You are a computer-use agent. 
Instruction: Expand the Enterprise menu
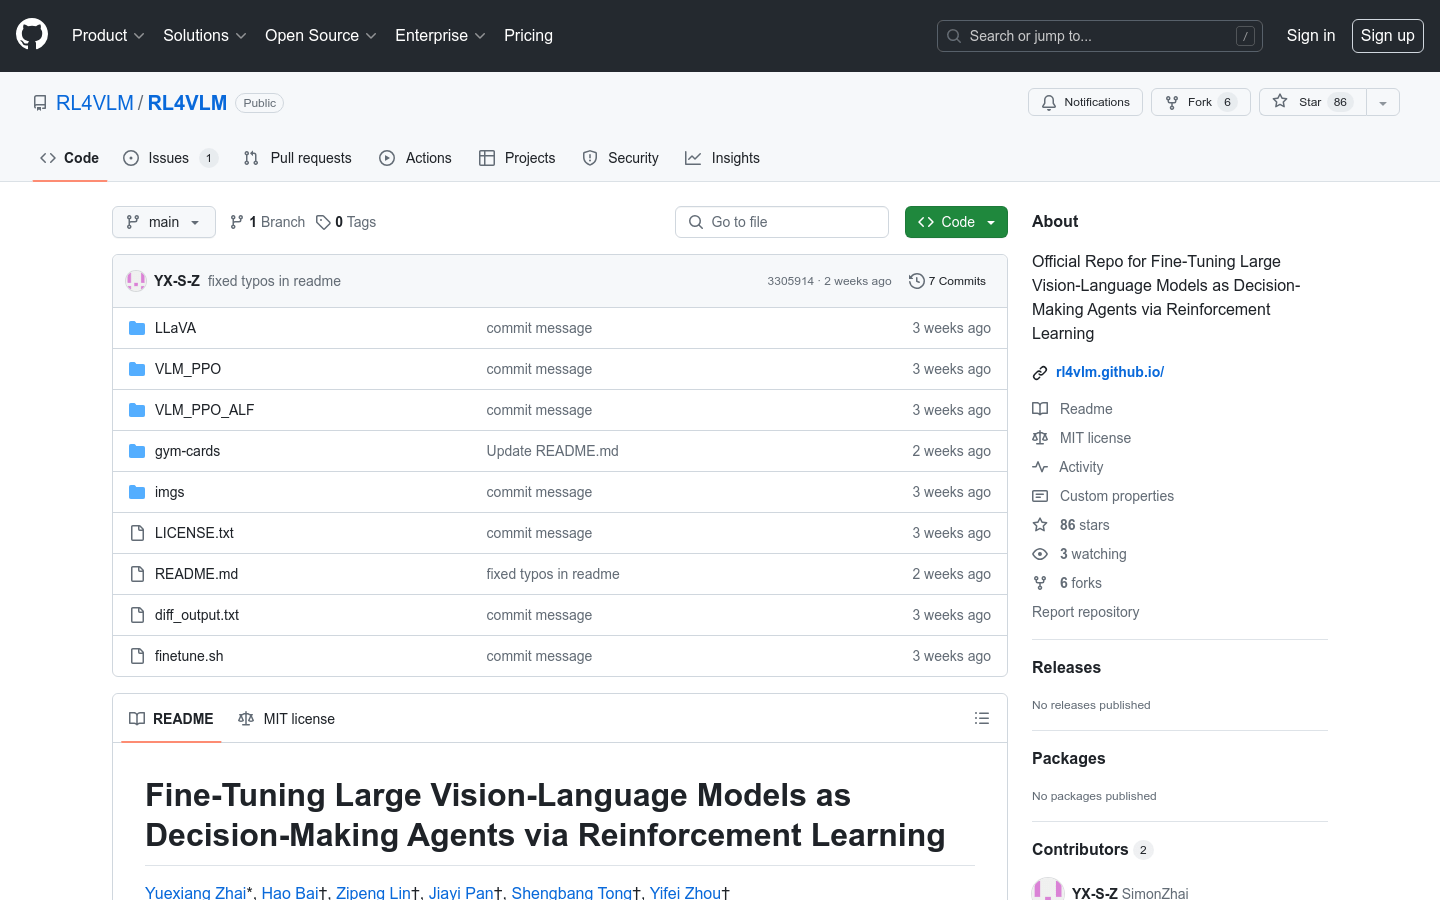pos(440,35)
